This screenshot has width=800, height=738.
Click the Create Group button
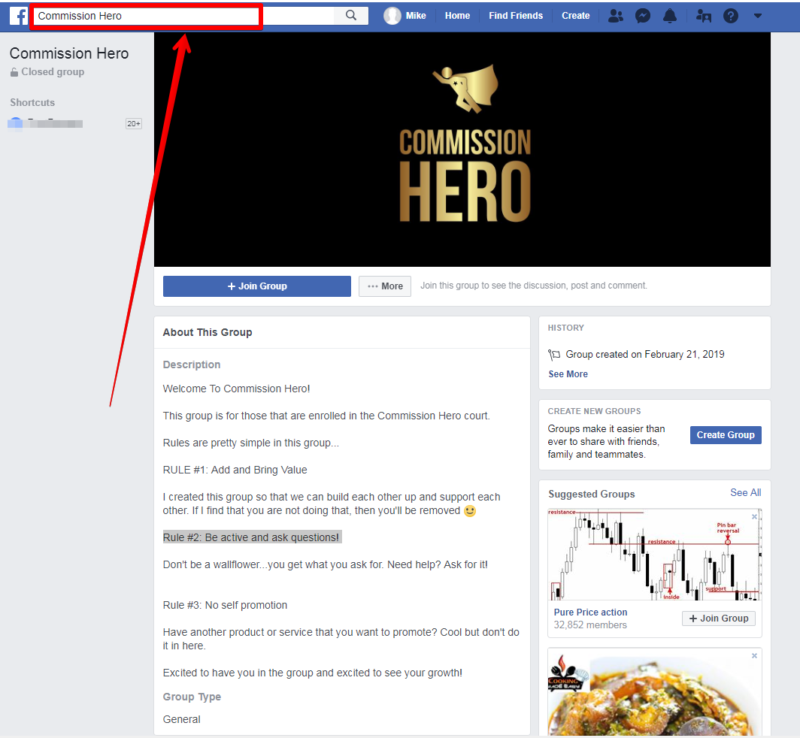pos(726,435)
